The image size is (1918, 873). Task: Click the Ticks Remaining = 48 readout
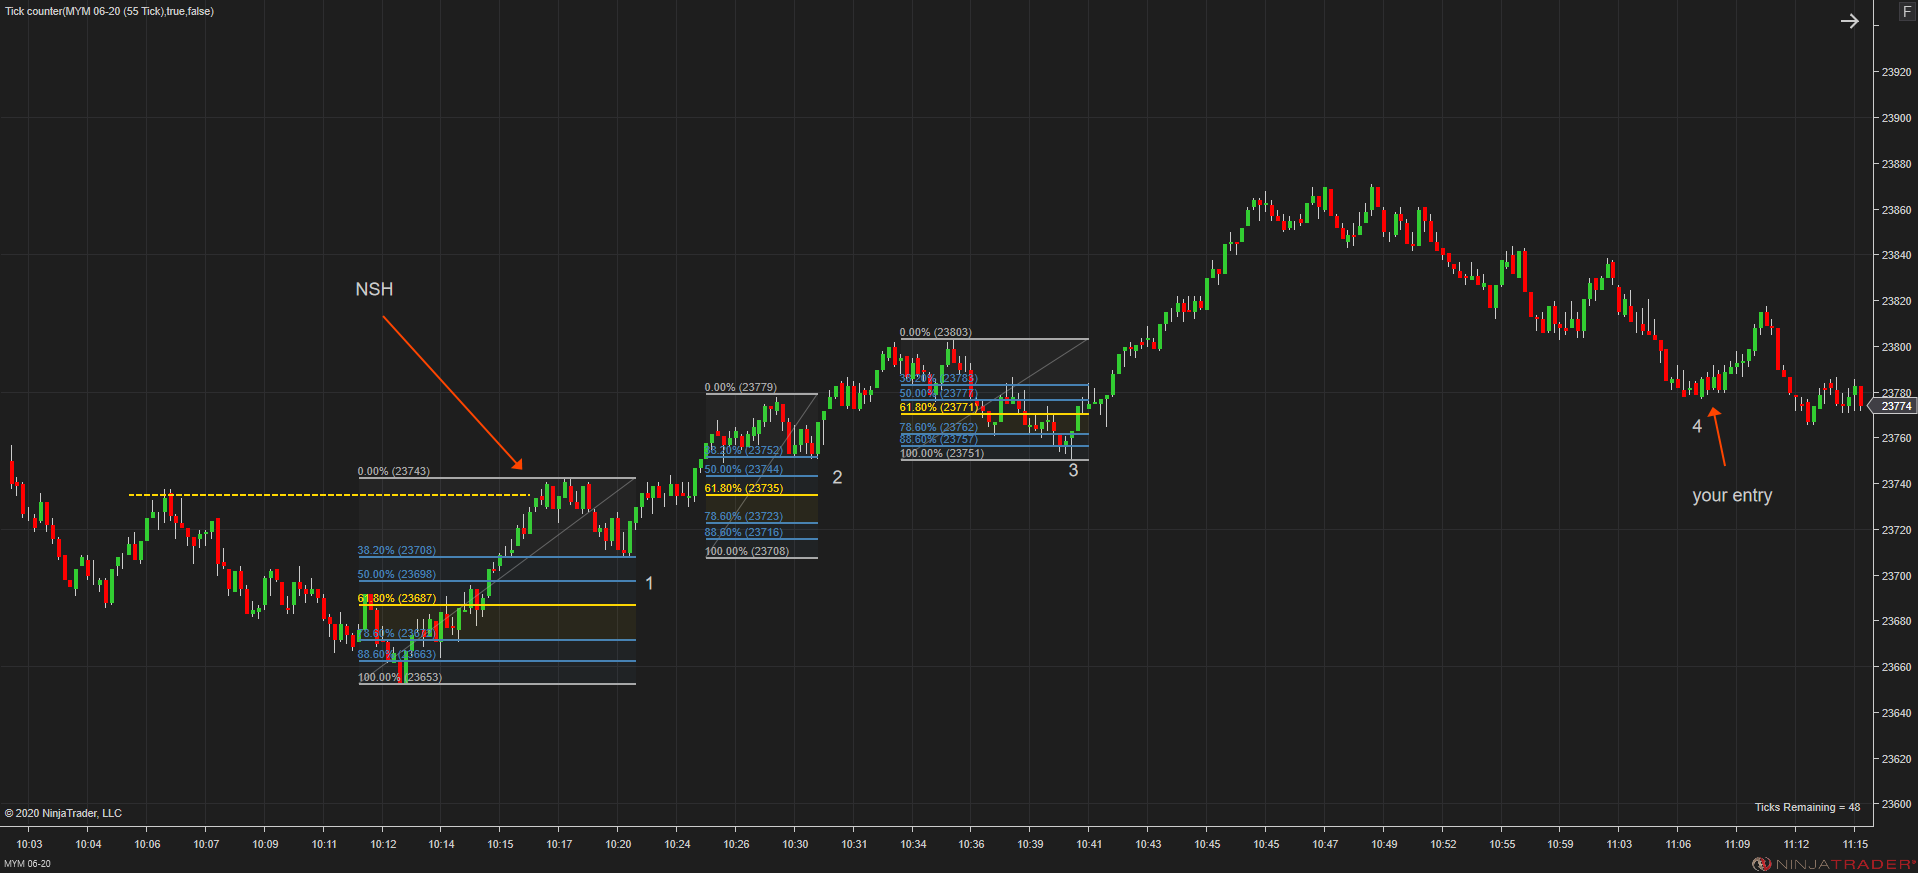tap(1807, 807)
